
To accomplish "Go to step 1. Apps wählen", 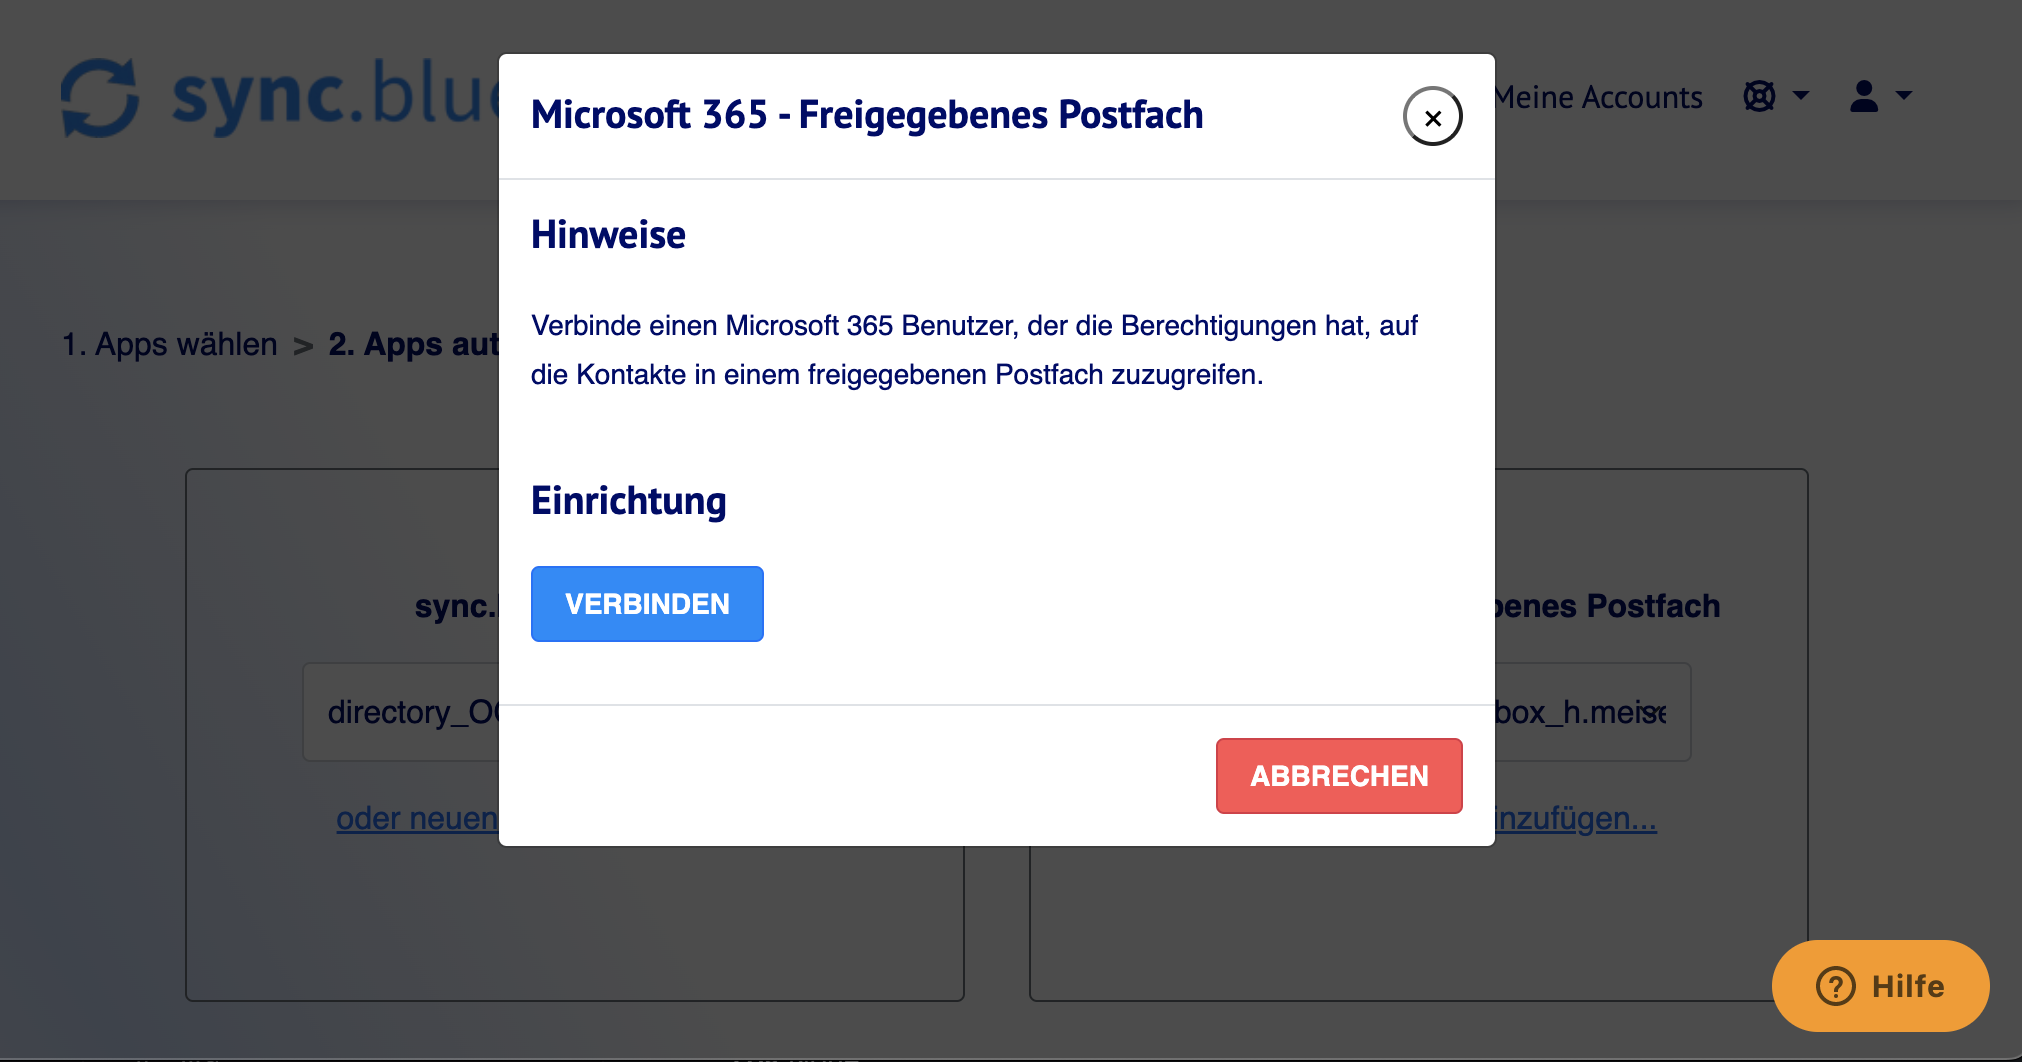I will (x=170, y=344).
